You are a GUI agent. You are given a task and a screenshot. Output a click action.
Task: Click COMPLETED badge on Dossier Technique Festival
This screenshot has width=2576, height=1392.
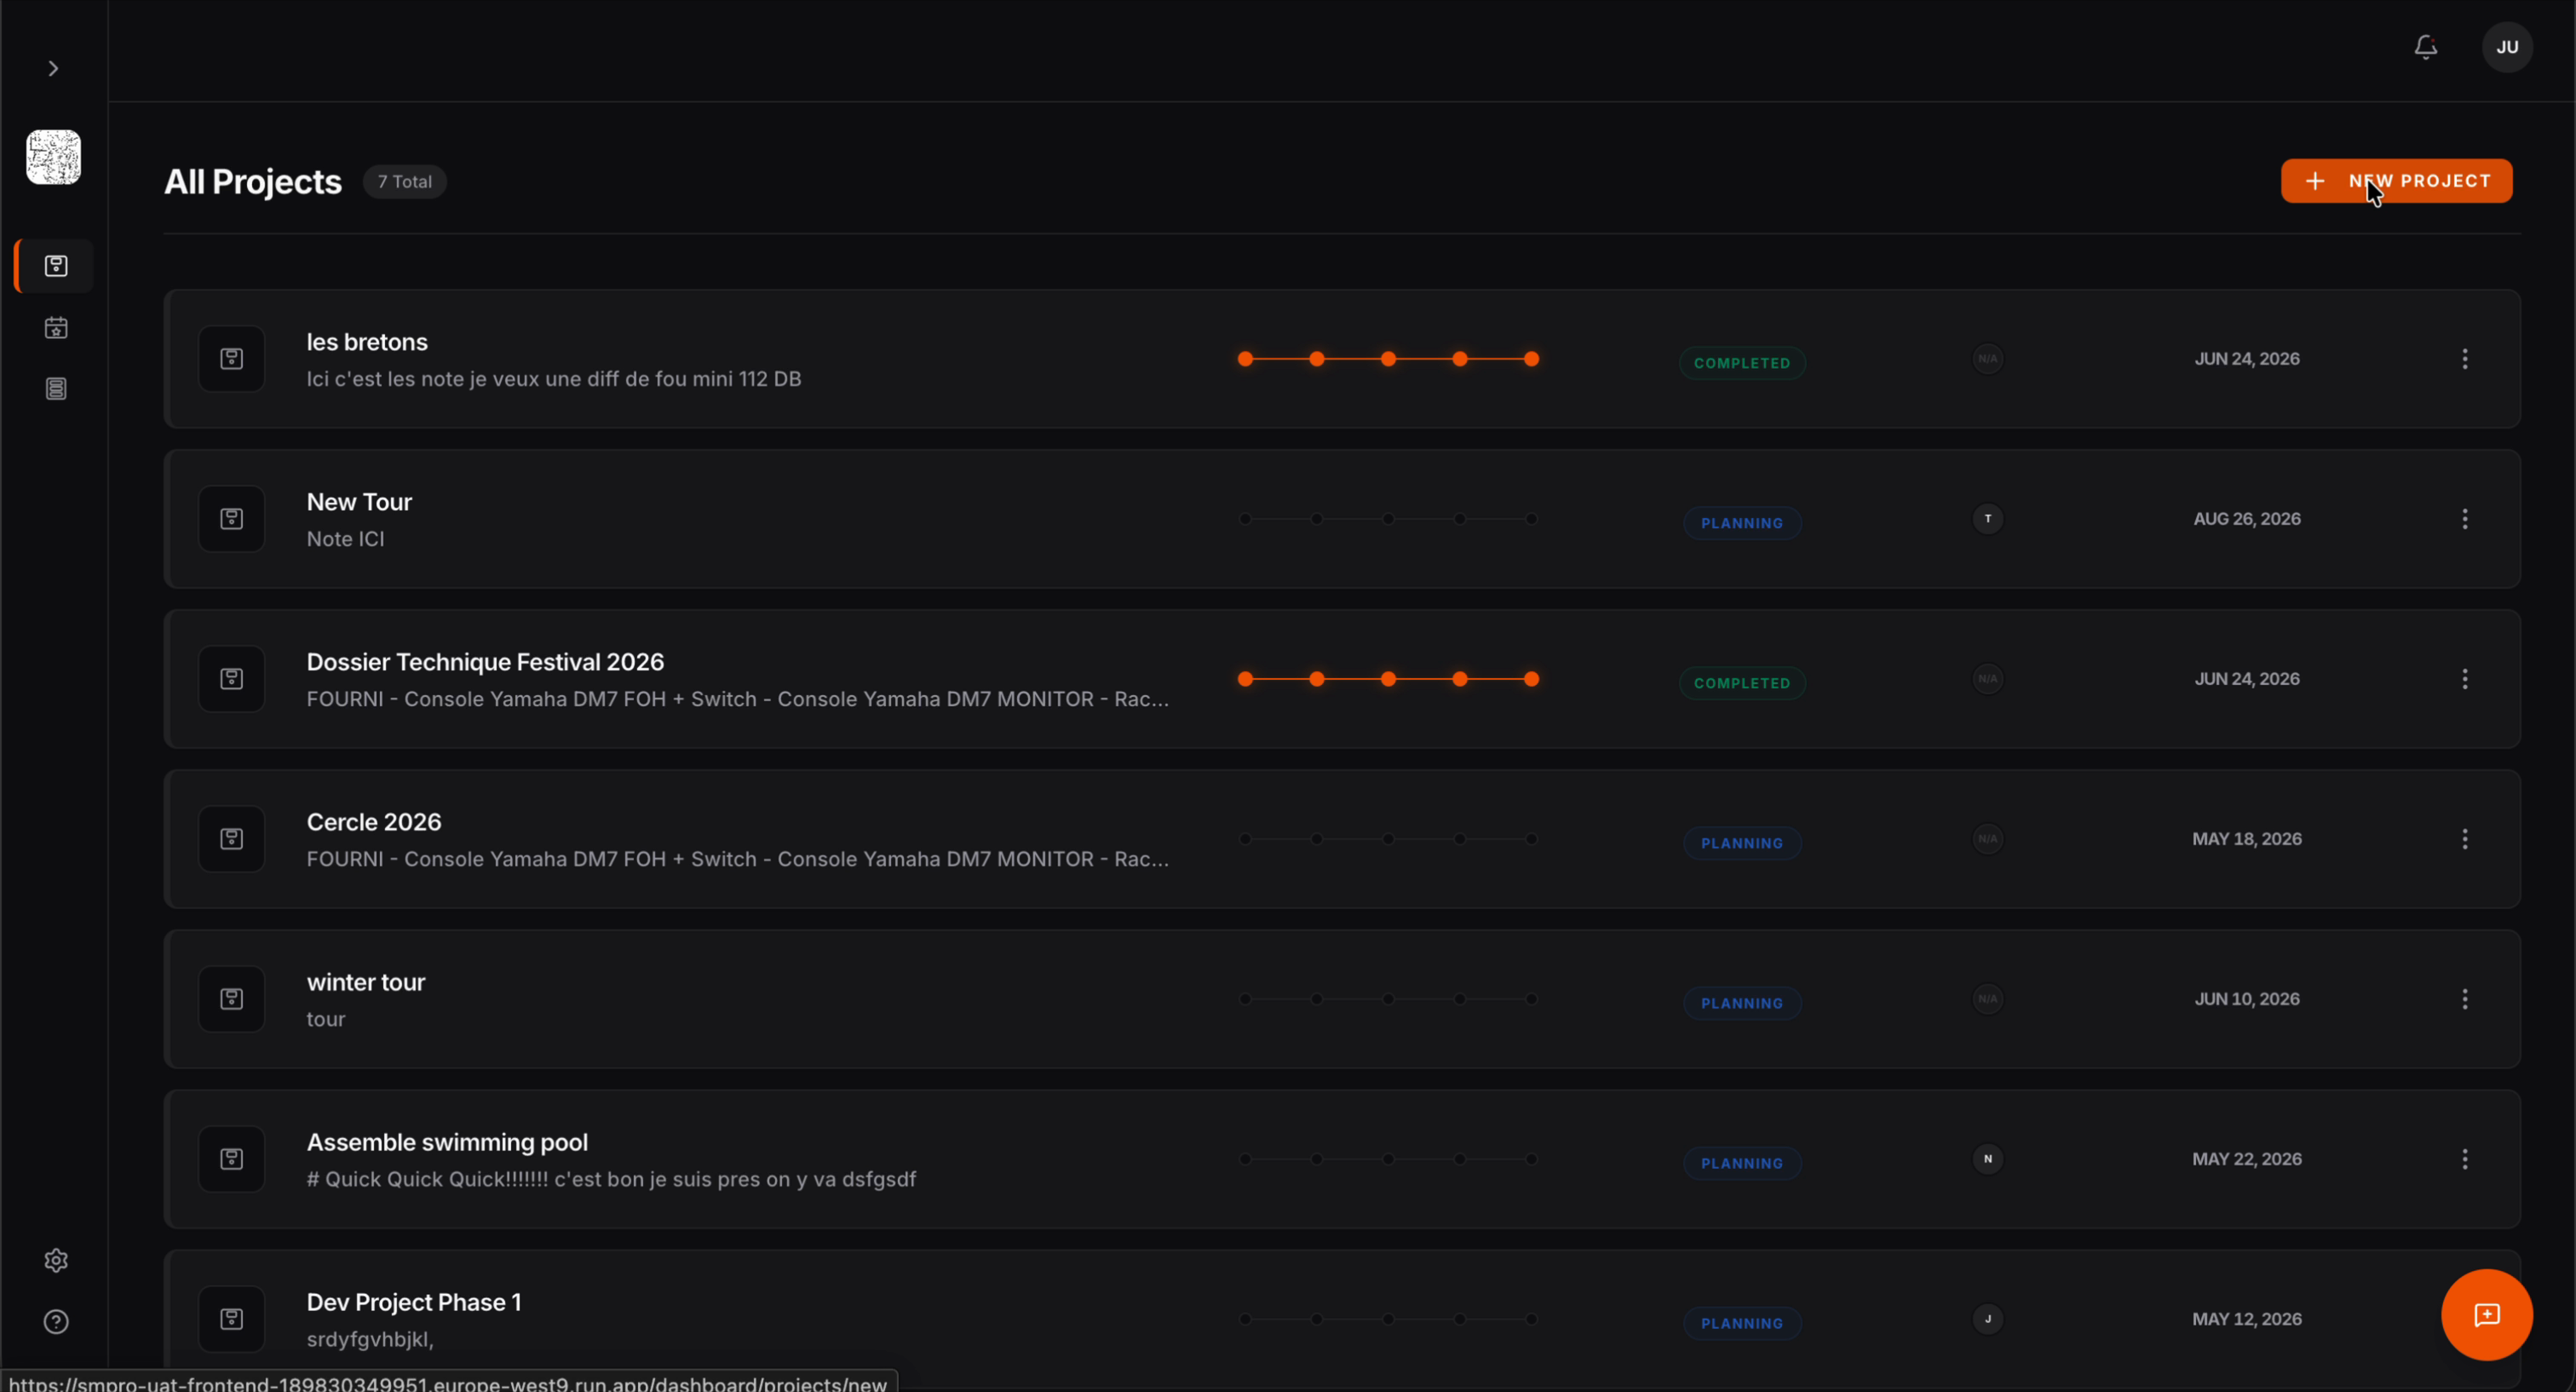pyautogui.click(x=1742, y=683)
